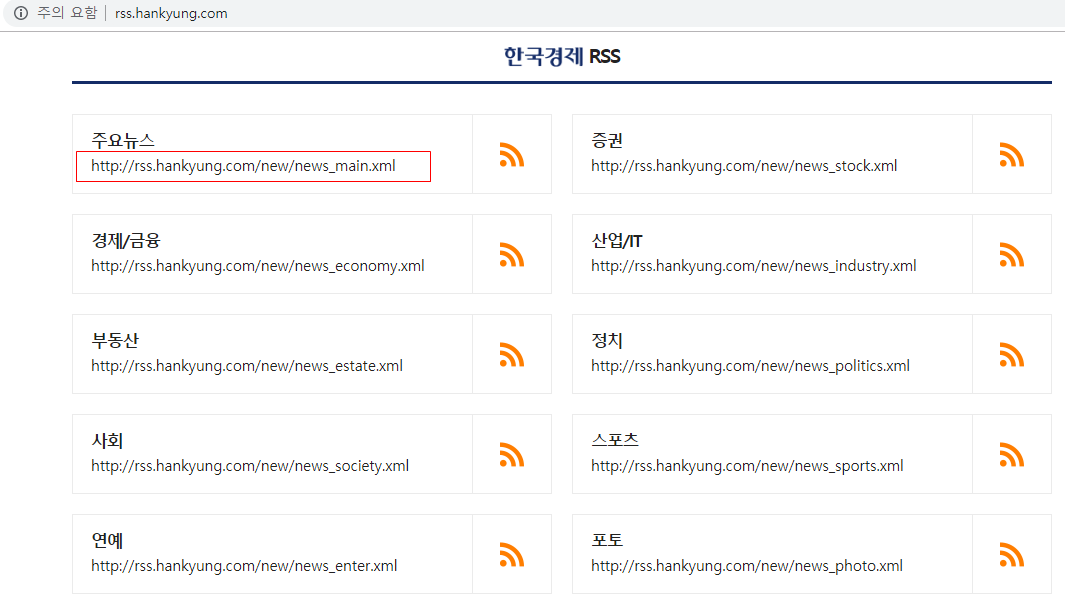The height and width of the screenshot is (612, 1065).
Task: Click the RSS icon for 포토 feed
Action: 1011,554
